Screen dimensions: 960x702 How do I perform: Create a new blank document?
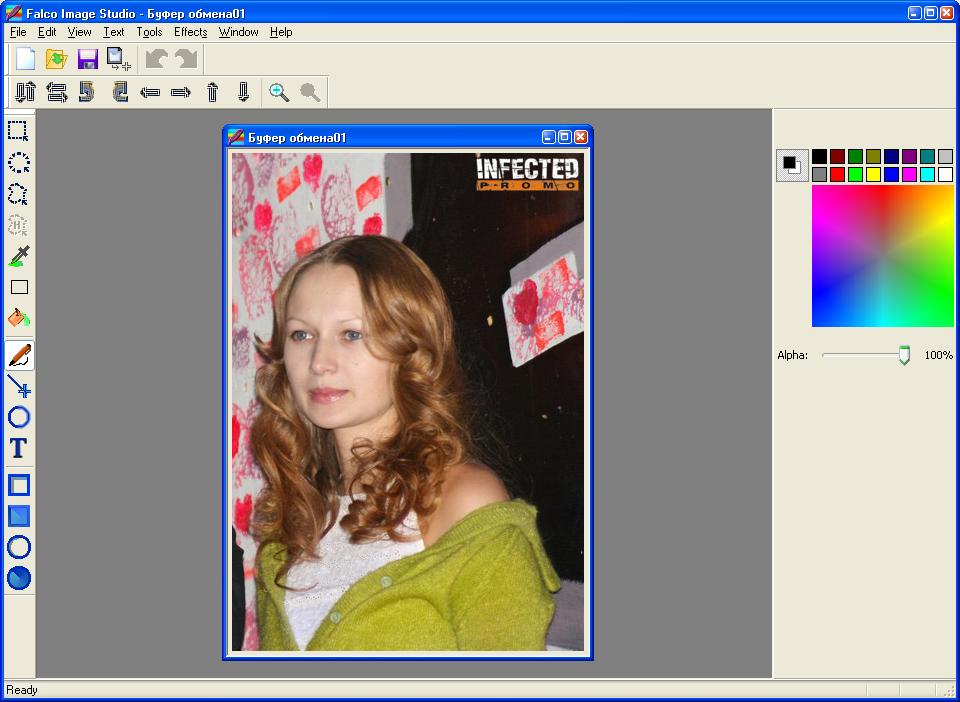pyautogui.click(x=25, y=59)
